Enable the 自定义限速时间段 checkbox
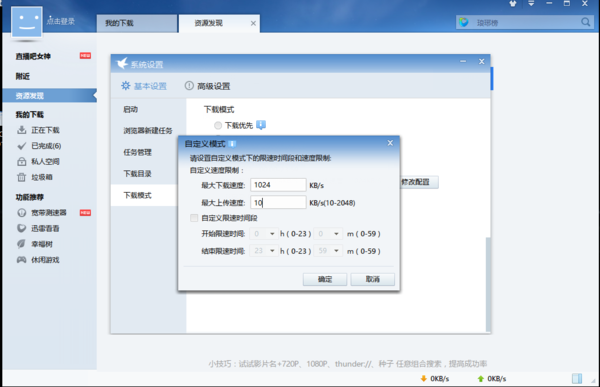This screenshot has width=600, height=387. (x=194, y=218)
